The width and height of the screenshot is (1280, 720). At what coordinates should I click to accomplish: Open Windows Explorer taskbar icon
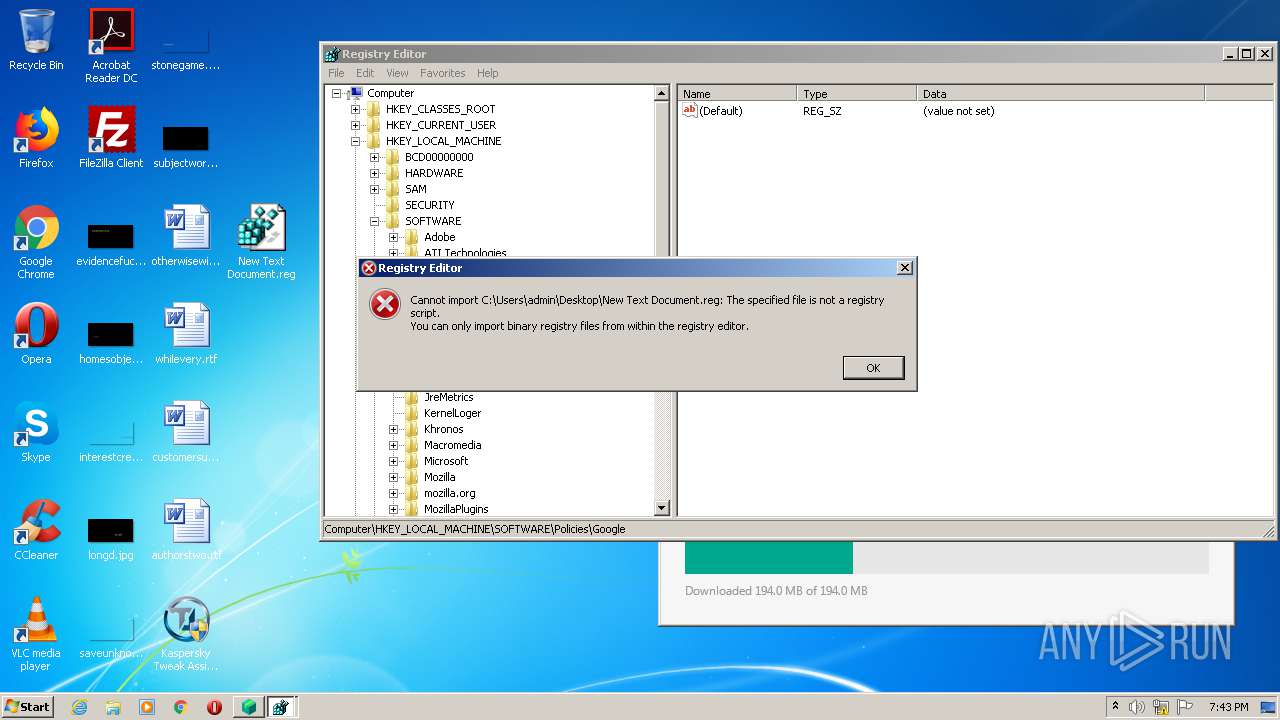[113, 707]
